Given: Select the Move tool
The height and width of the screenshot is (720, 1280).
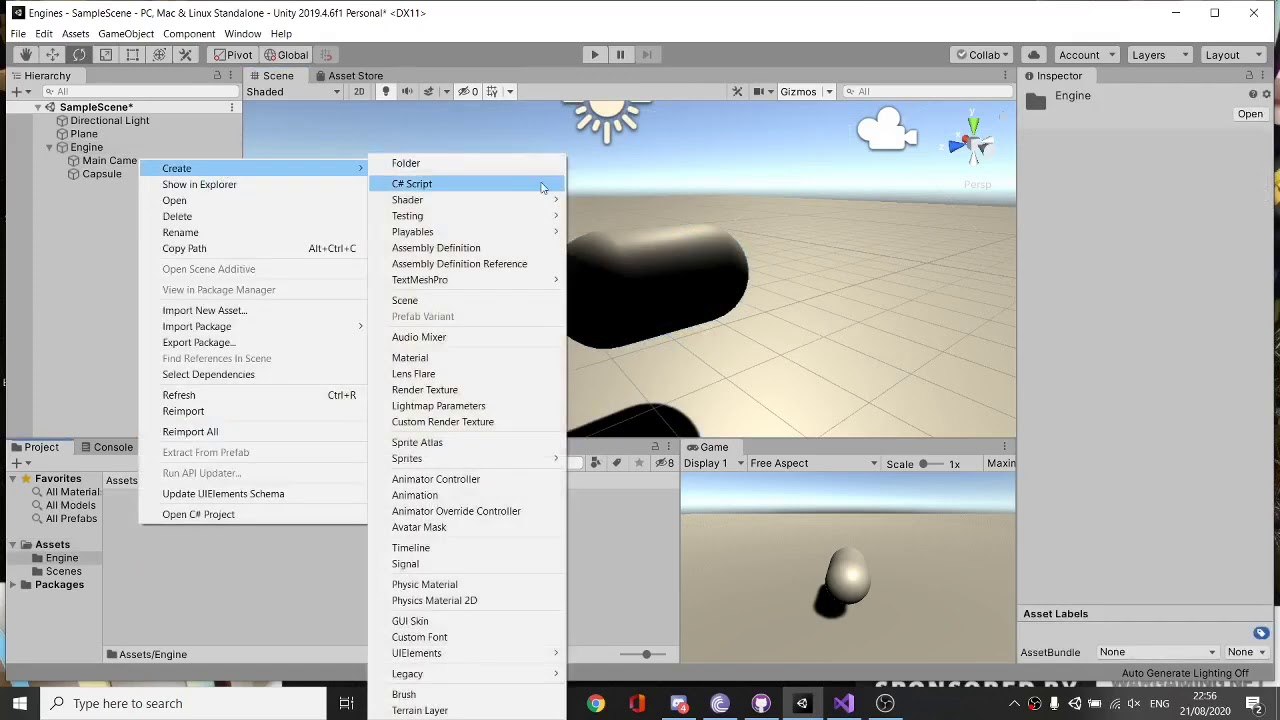Looking at the screenshot, I should pos(52,55).
